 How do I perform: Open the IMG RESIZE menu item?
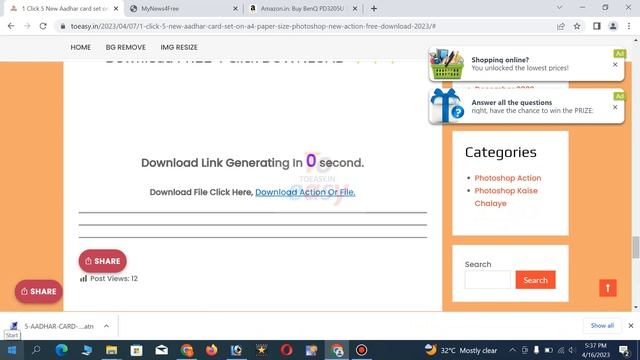point(179,47)
